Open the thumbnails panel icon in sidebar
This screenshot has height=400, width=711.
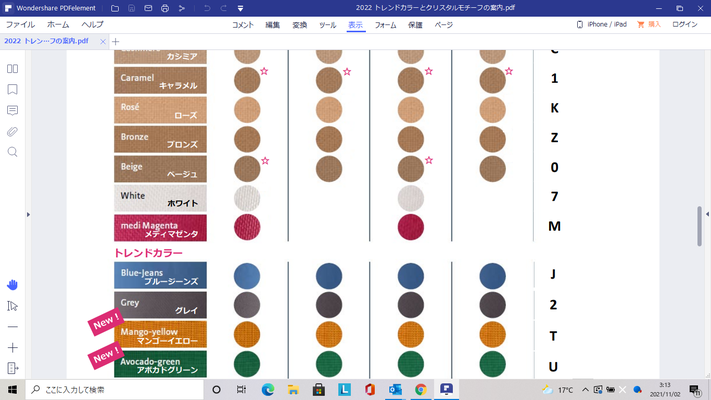[x=13, y=68]
